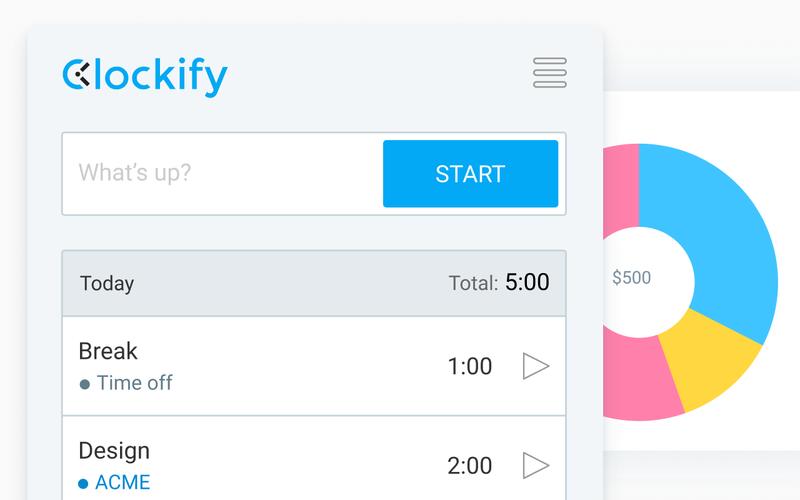The image size is (800, 500).
Task: Open the hamburger menu icon
Action: (x=549, y=72)
